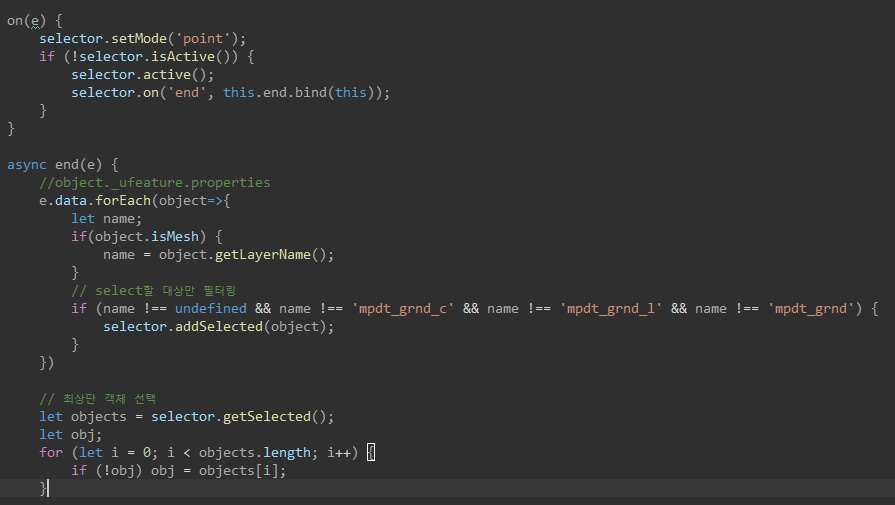Click this.end.bind(this) expression
Screen dimensions: 895x505
(x=299, y=92)
